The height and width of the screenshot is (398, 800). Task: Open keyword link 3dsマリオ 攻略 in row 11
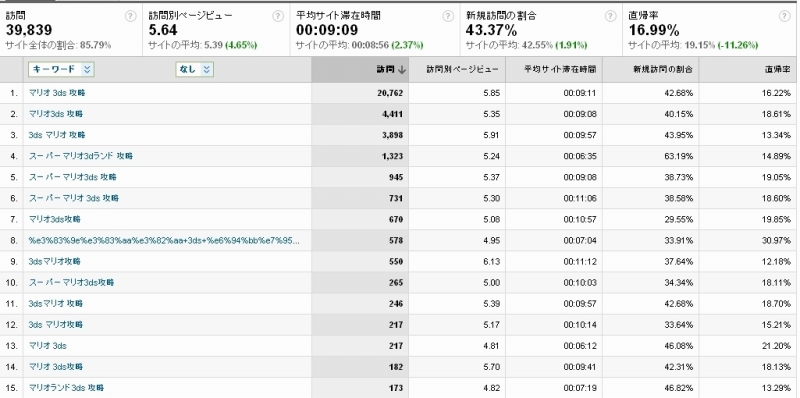coord(56,304)
